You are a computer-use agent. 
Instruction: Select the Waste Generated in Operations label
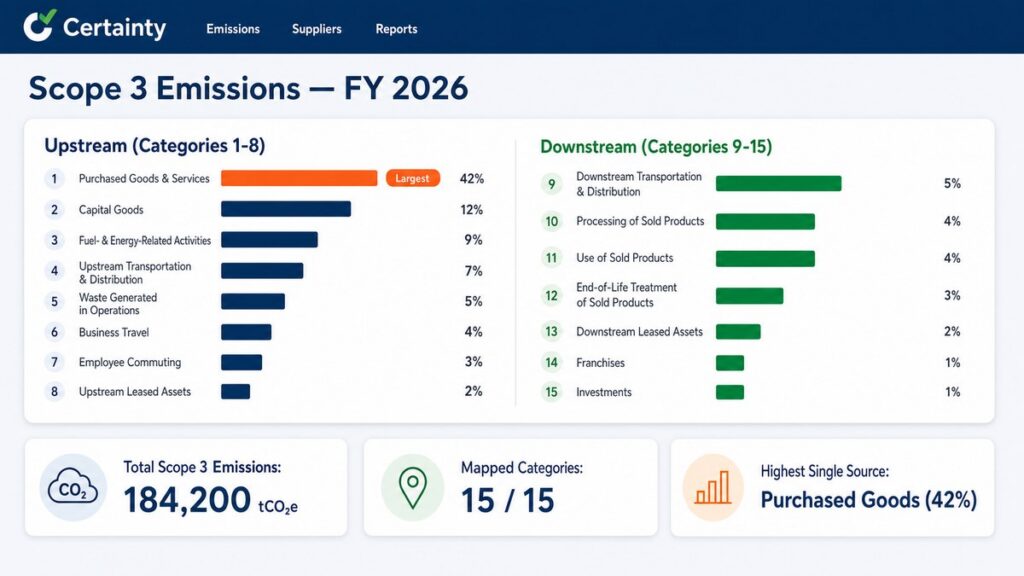click(x=118, y=304)
